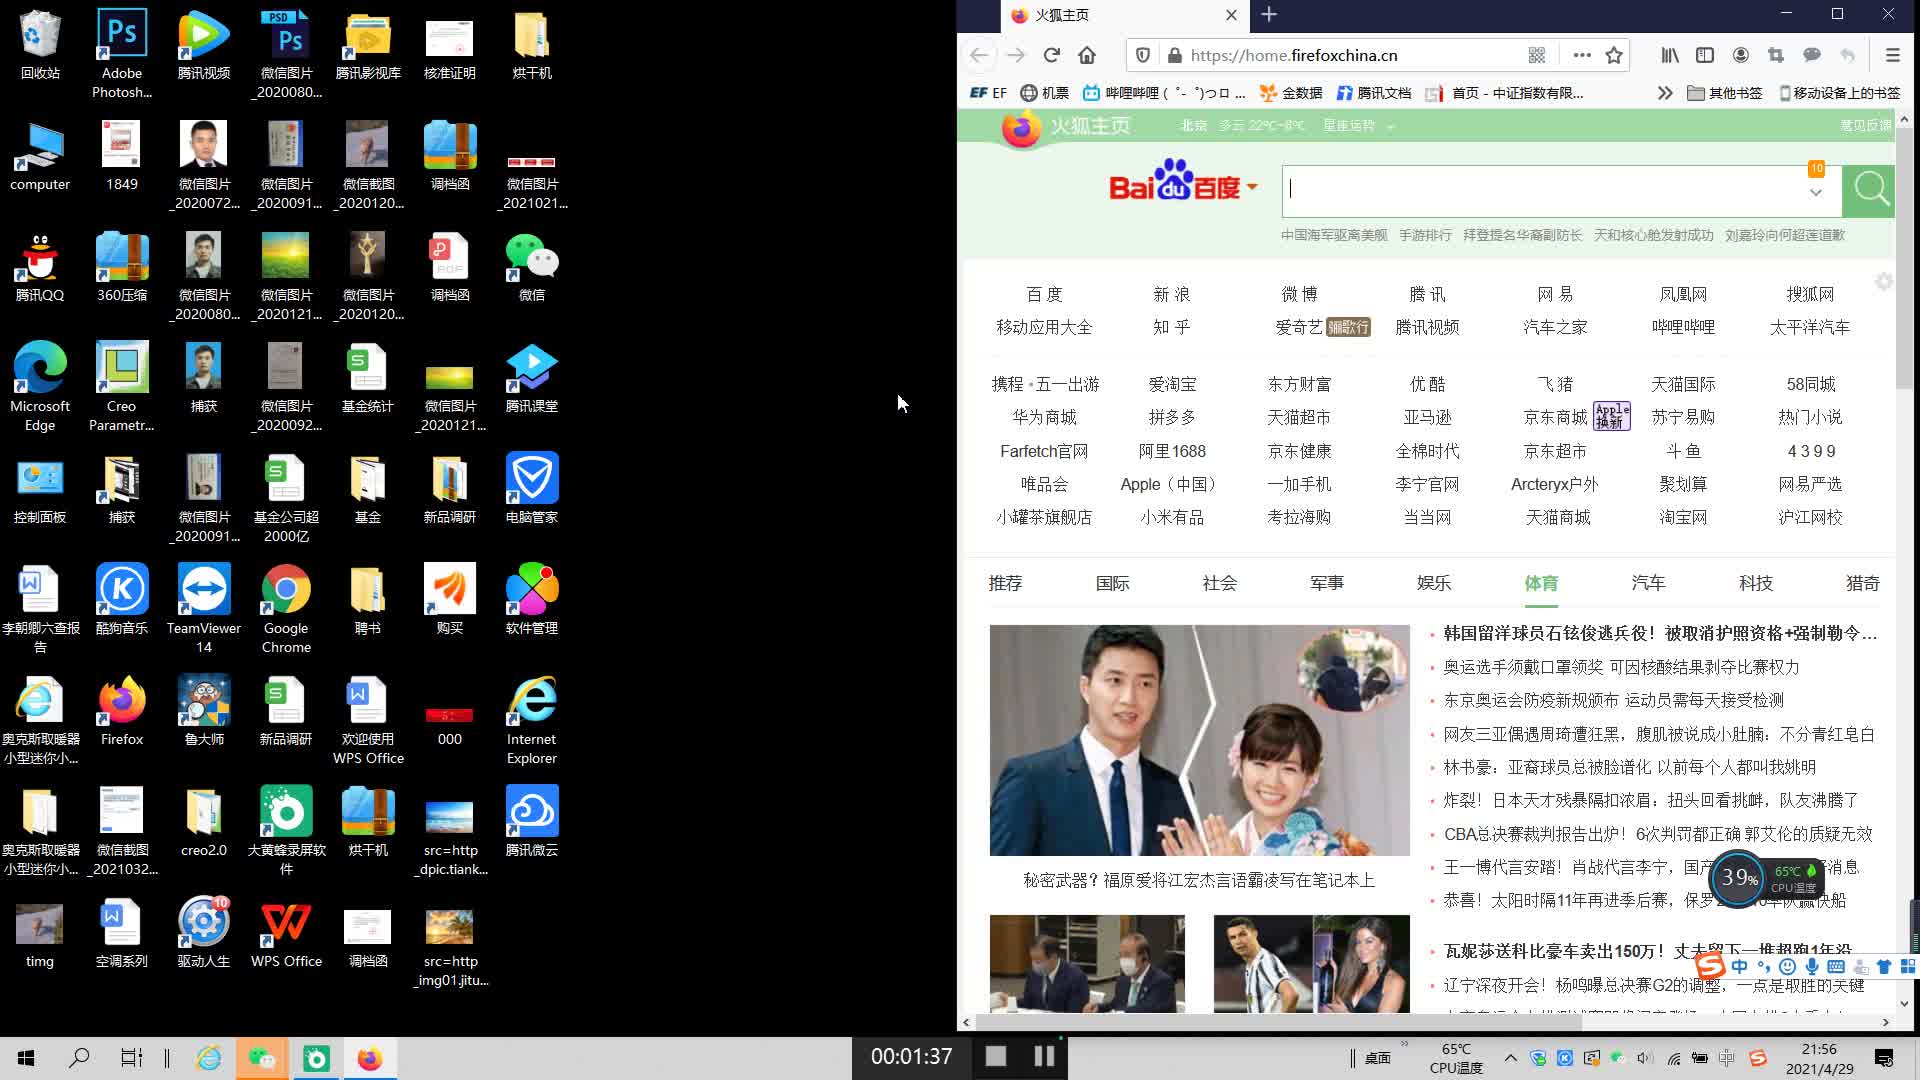Open 腾讯微云 desktop icon
1920x1080 pixels.
point(532,821)
